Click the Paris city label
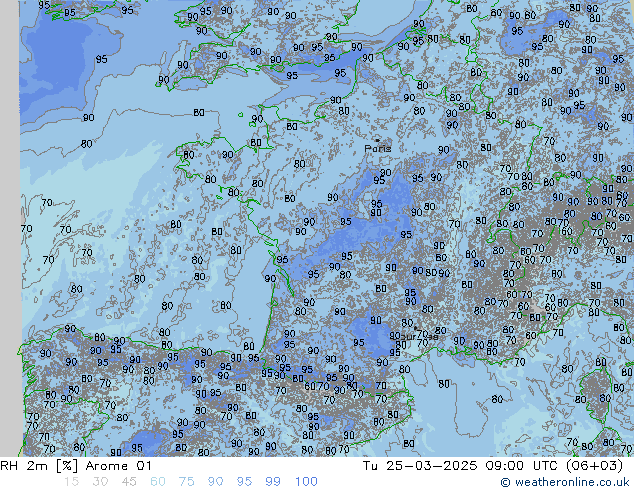 click(x=378, y=149)
